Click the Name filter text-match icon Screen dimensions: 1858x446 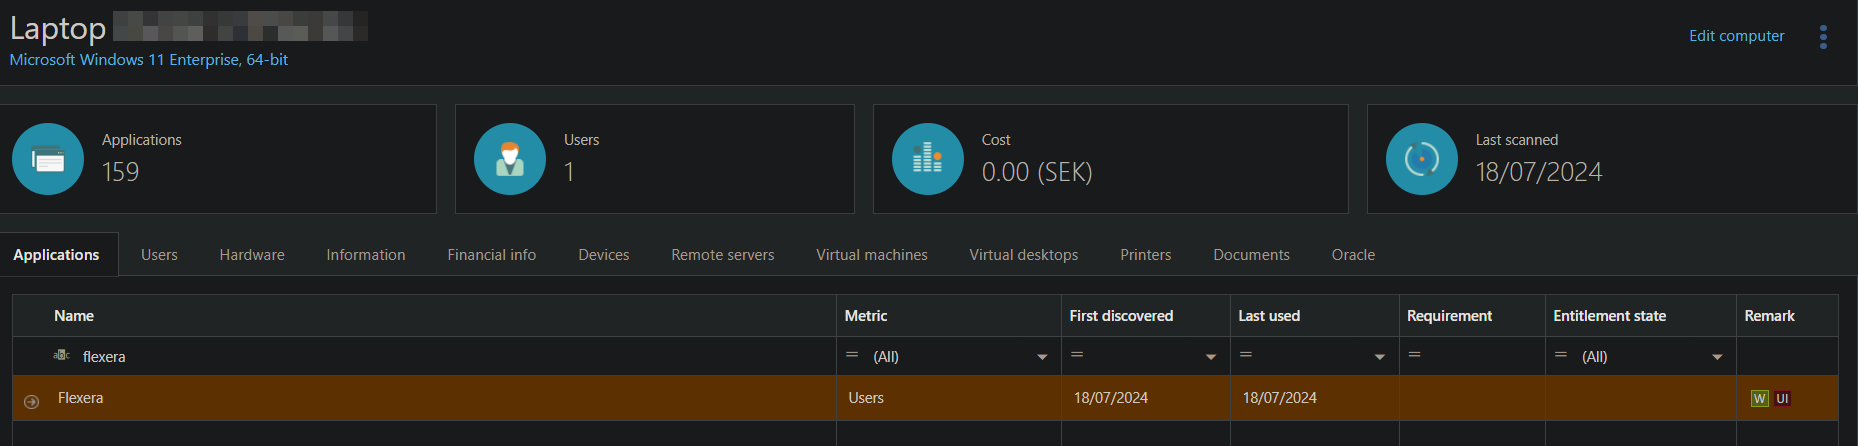coord(61,356)
